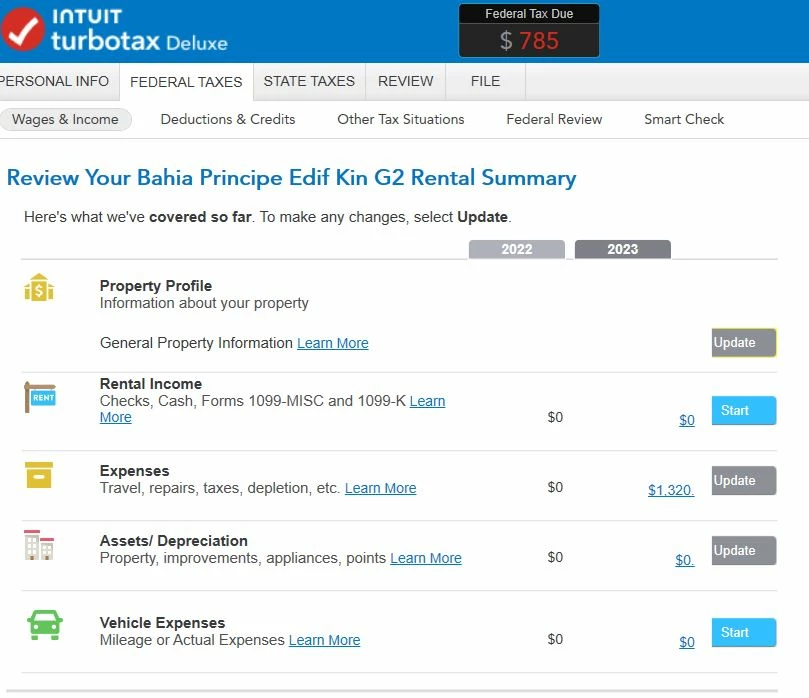Click the 2022 column header
Viewport: 809px width, 698px height.
point(516,249)
